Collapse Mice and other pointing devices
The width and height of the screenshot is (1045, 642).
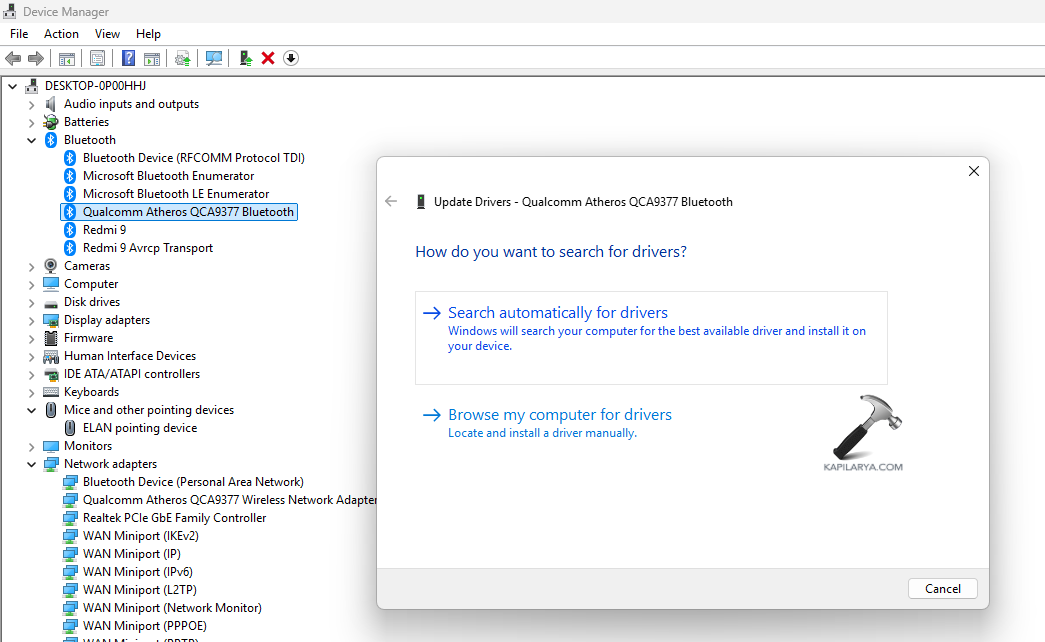coord(31,410)
